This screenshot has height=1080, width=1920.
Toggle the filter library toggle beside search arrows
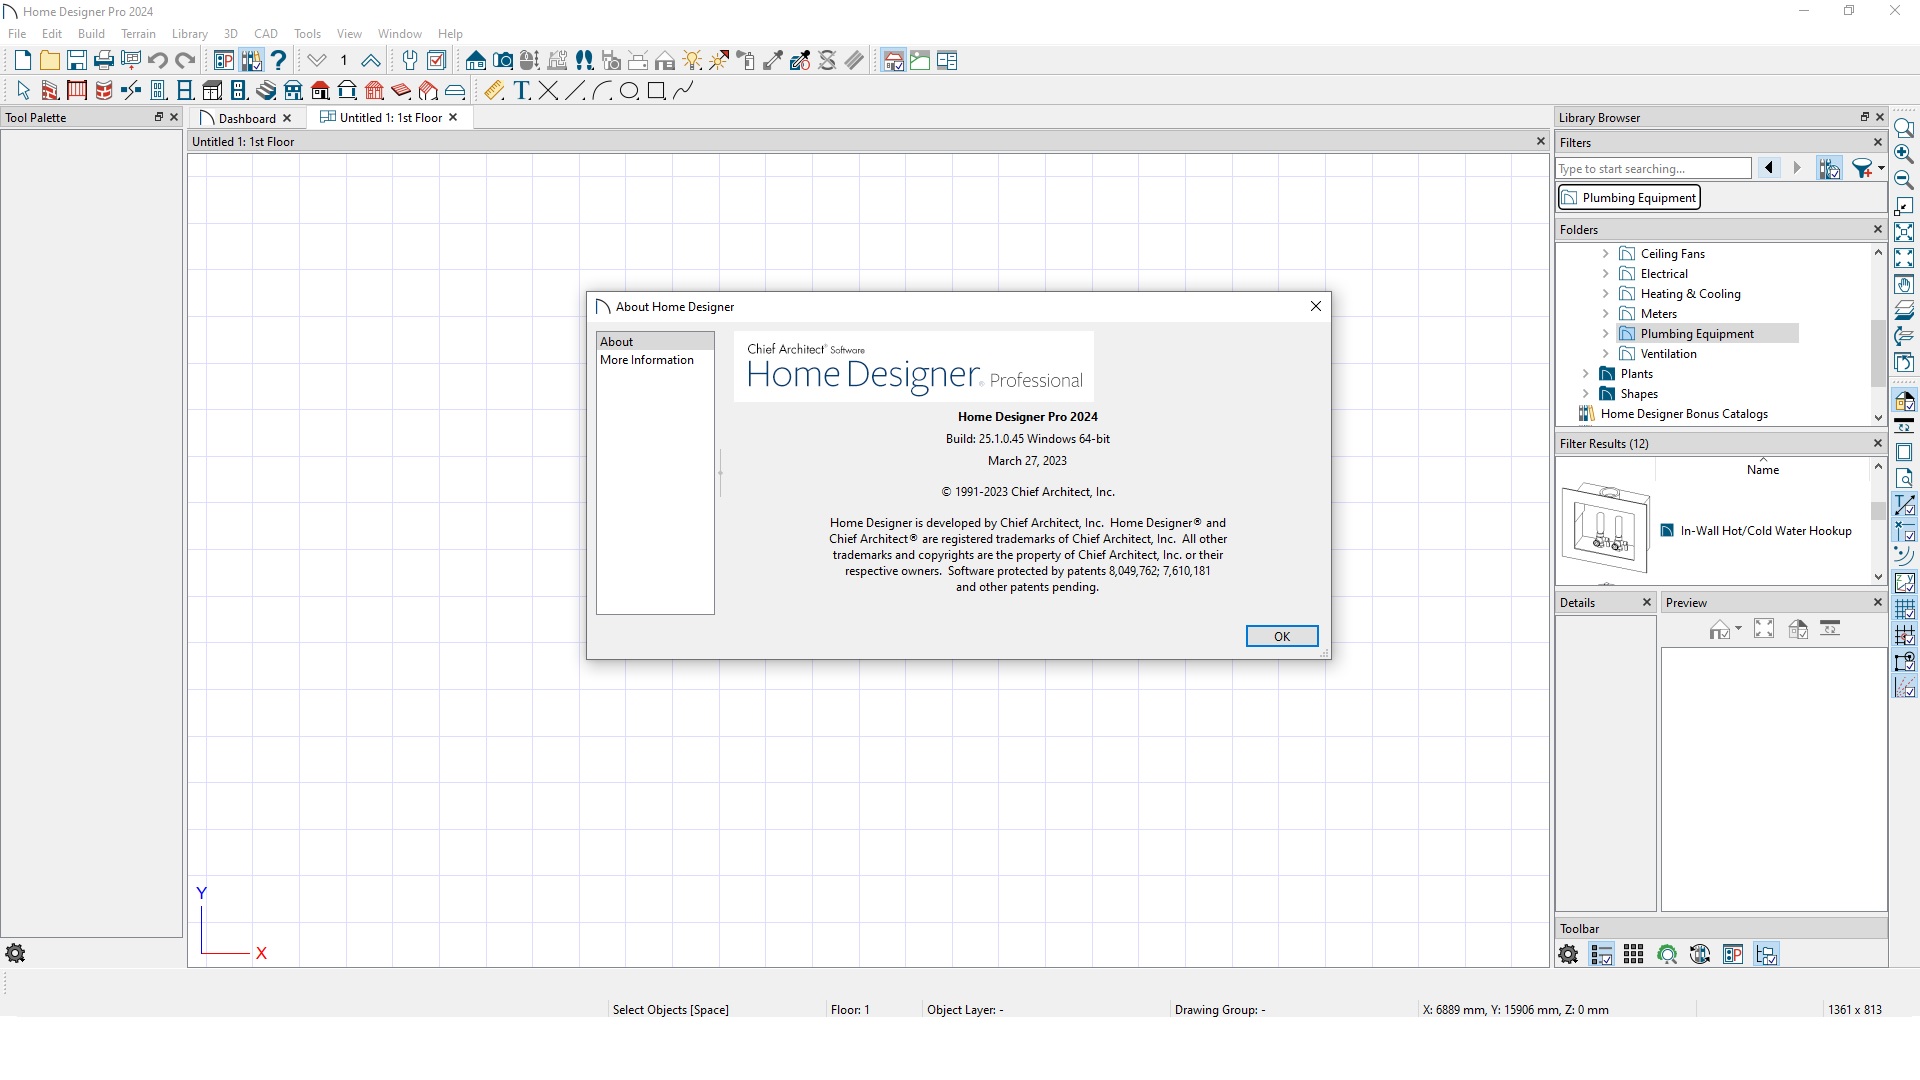click(1829, 169)
